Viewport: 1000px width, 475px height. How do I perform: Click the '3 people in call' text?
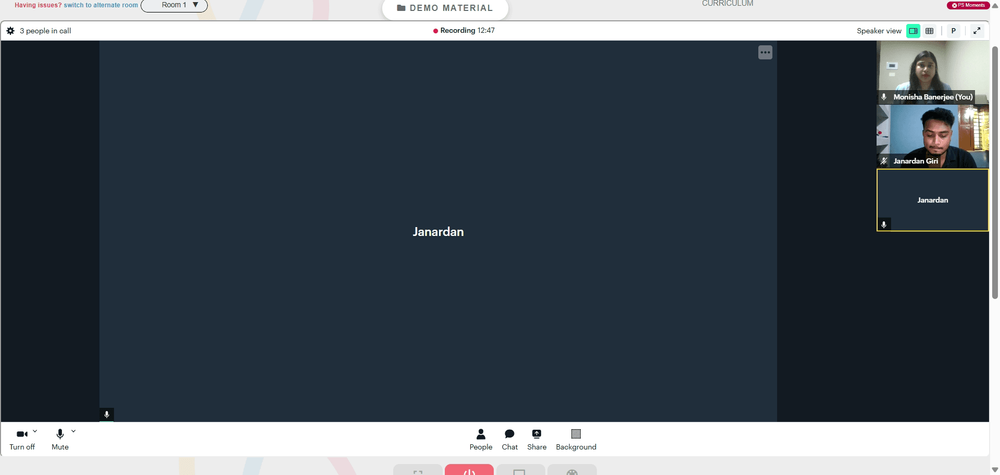click(x=45, y=31)
